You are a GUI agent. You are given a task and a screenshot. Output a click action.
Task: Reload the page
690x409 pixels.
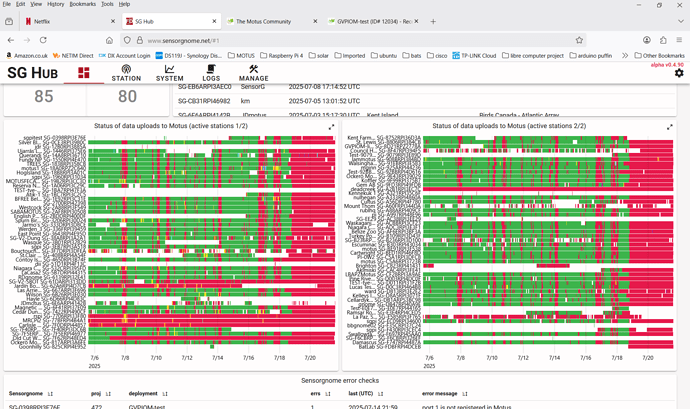[43, 40]
